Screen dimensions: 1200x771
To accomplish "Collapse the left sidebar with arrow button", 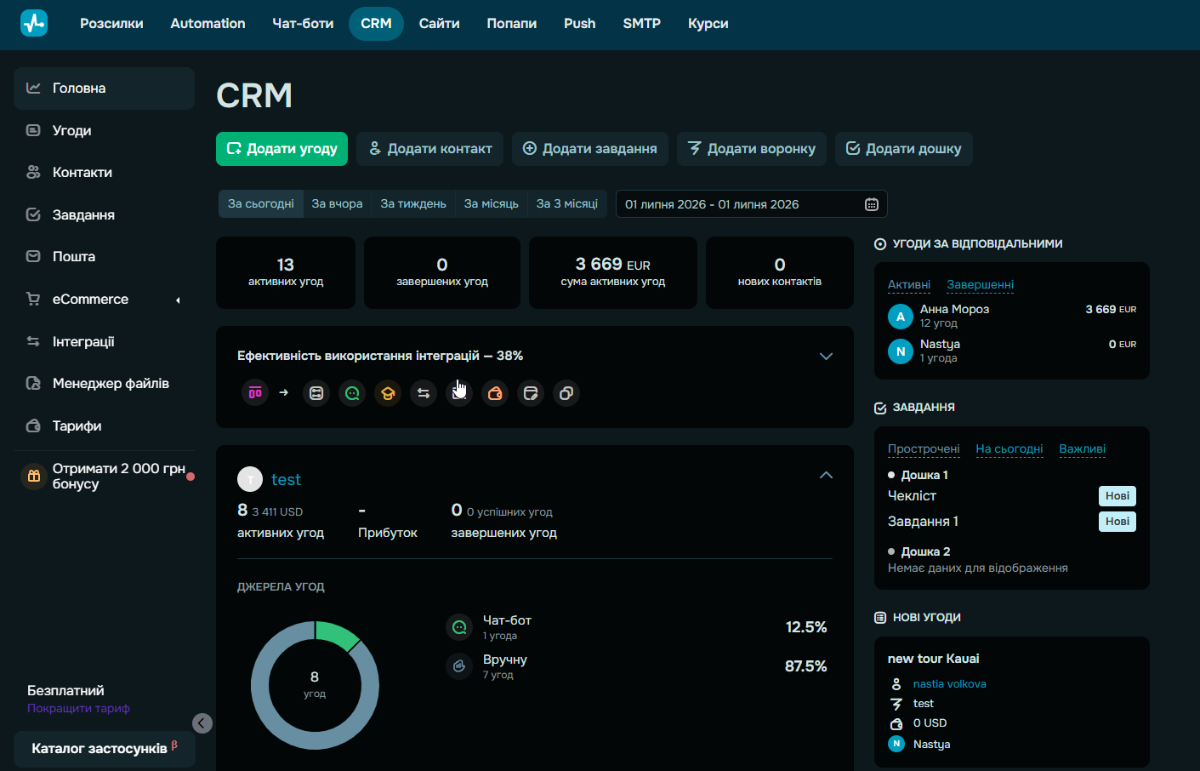I will coord(202,723).
